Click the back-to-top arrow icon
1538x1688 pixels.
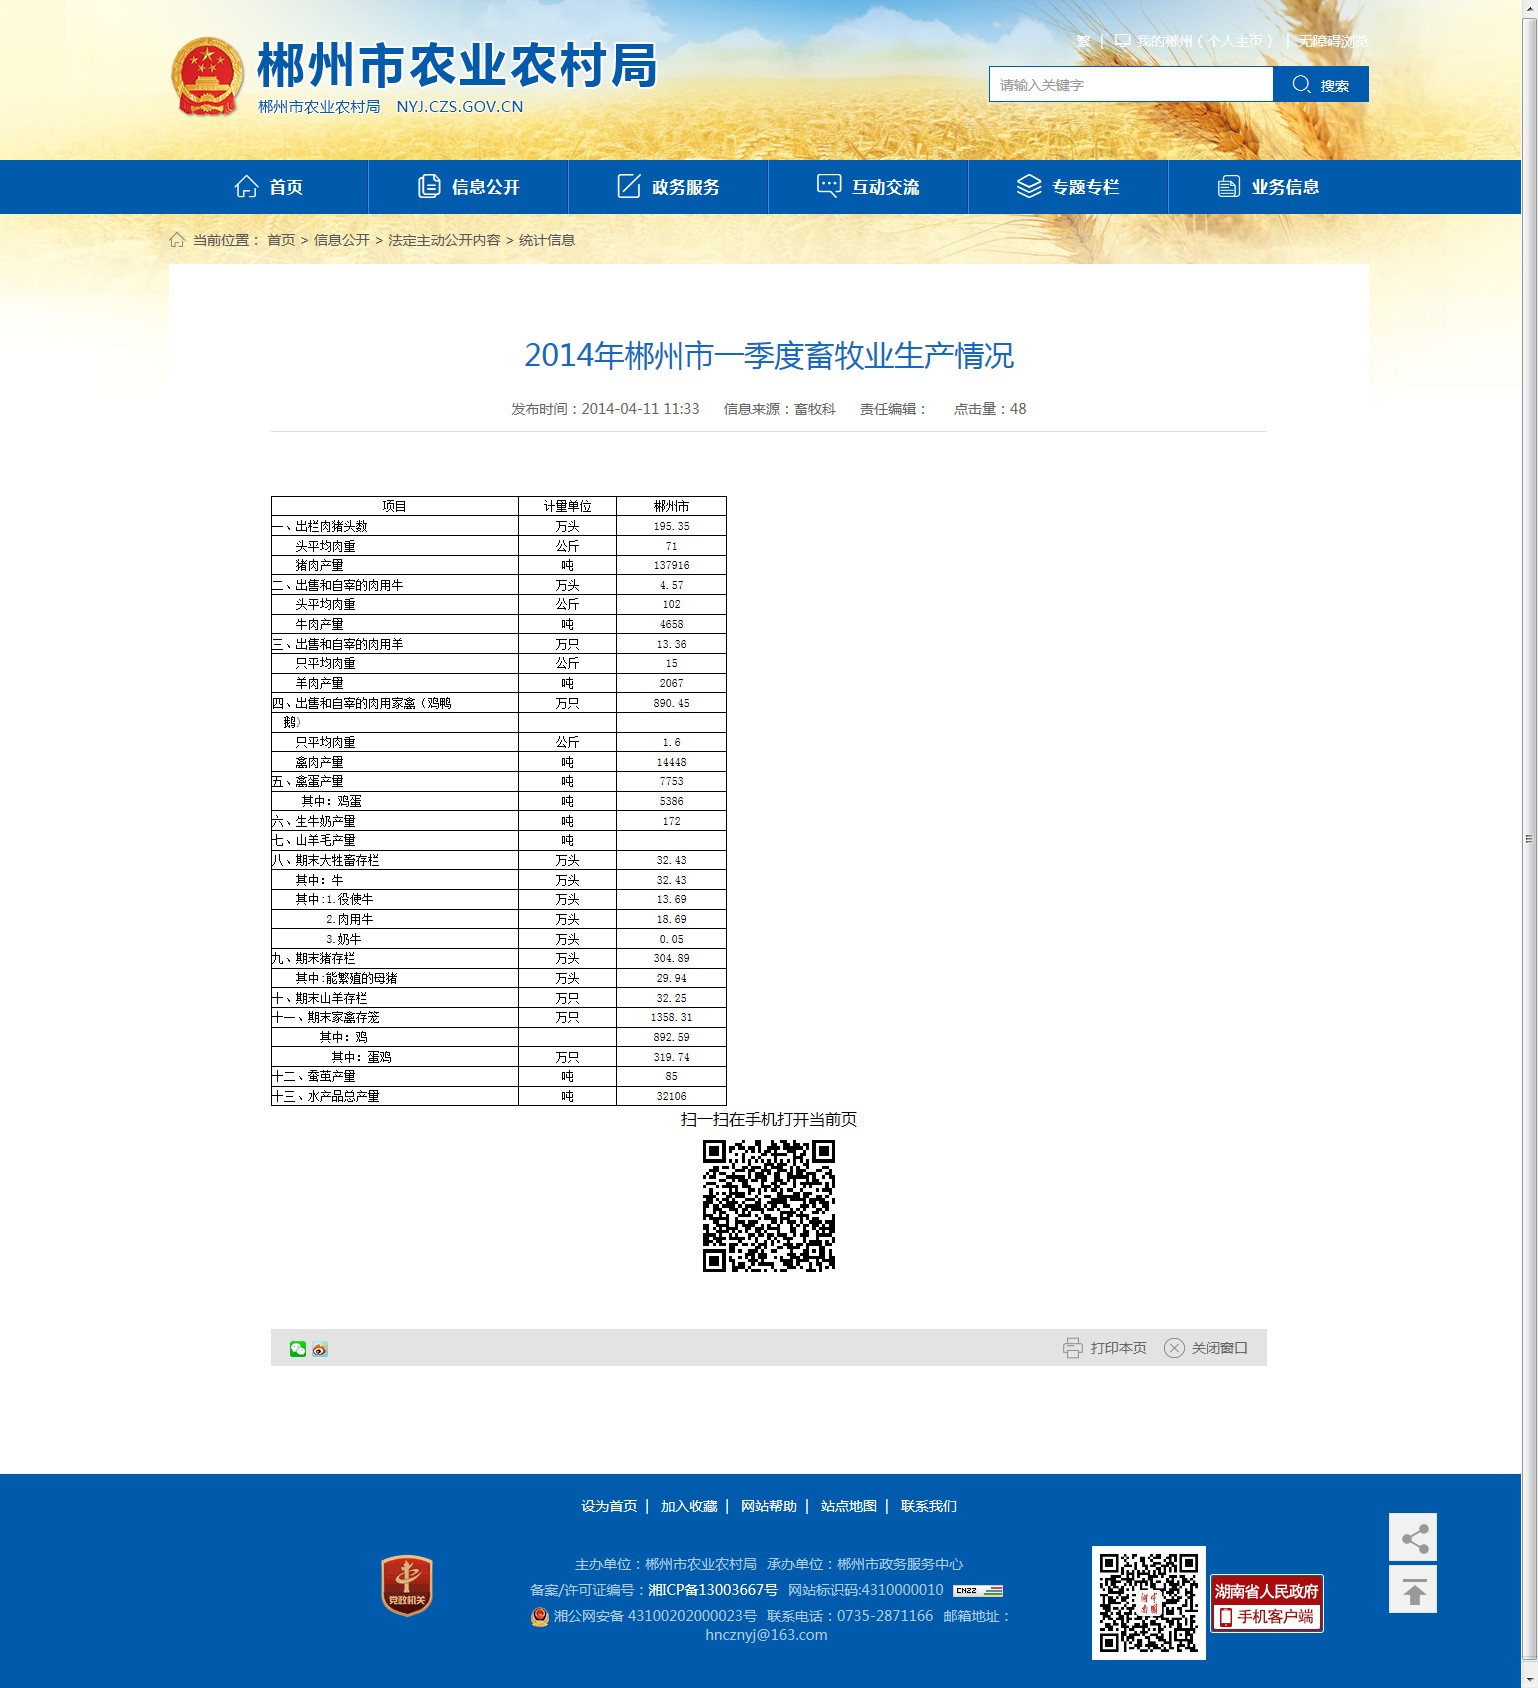[1413, 1589]
